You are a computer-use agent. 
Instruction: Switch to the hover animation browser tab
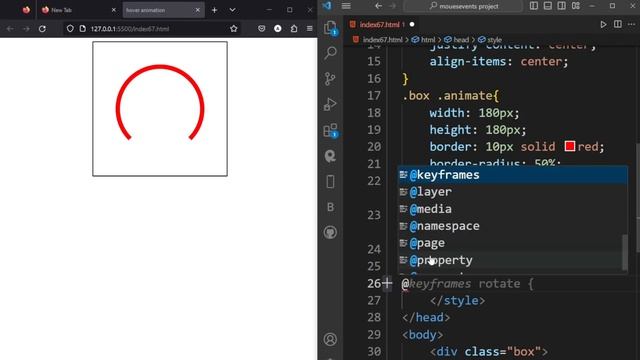(163, 10)
